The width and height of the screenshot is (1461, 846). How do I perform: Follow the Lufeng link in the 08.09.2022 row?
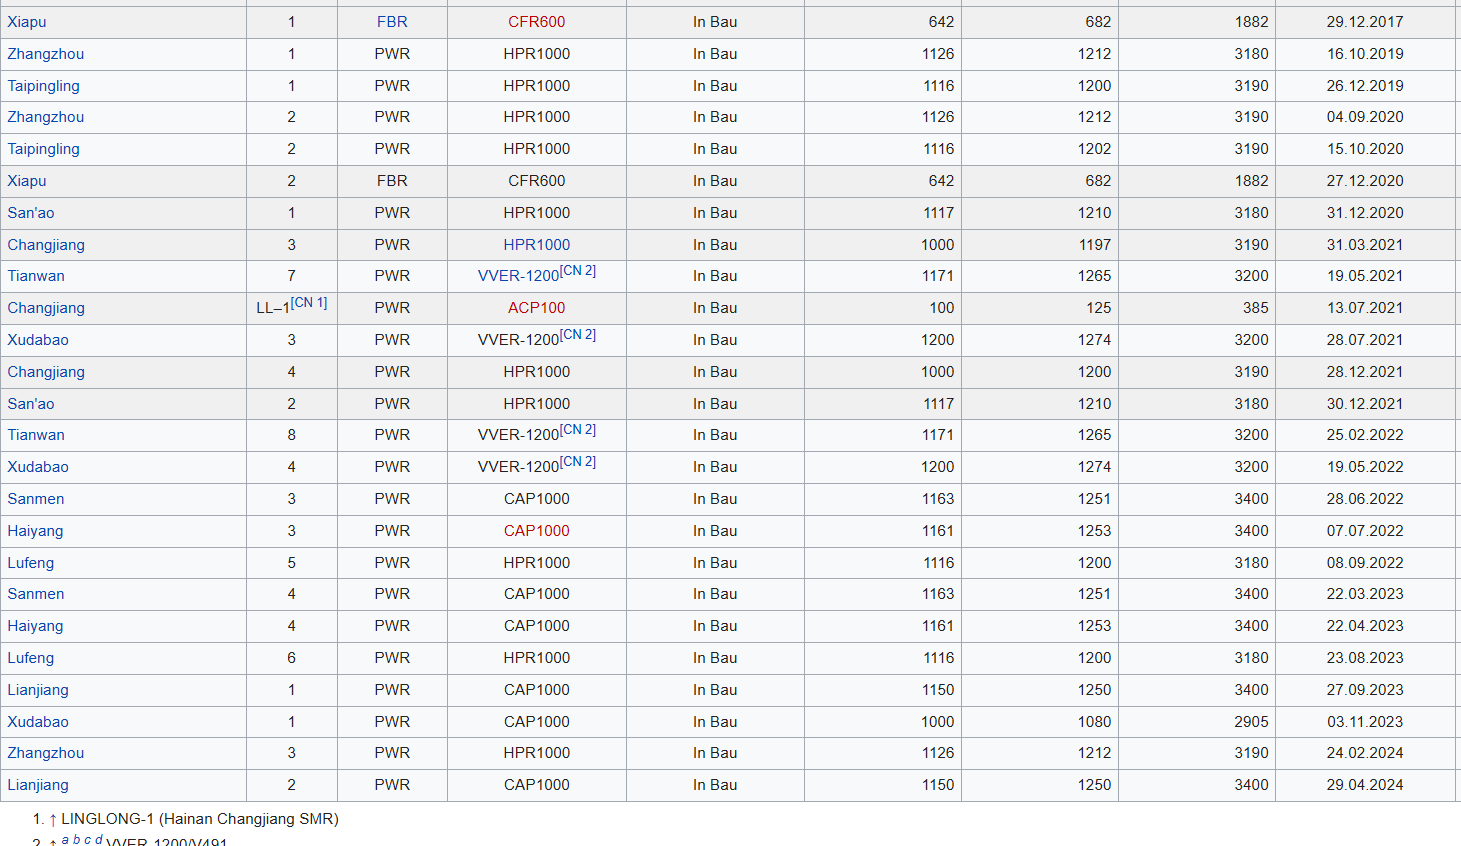coord(31,563)
